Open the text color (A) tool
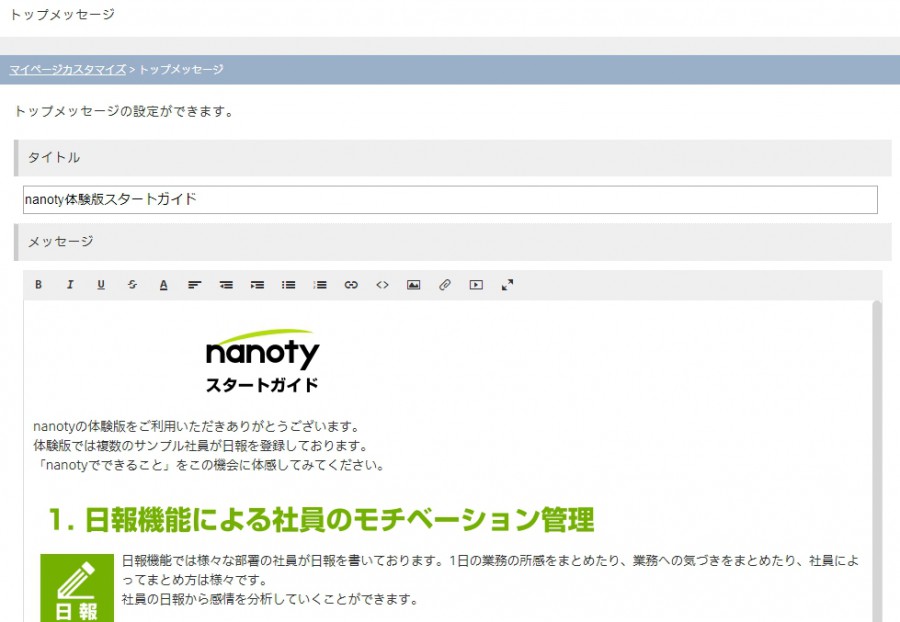This screenshot has width=900, height=622. pos(164,285)
